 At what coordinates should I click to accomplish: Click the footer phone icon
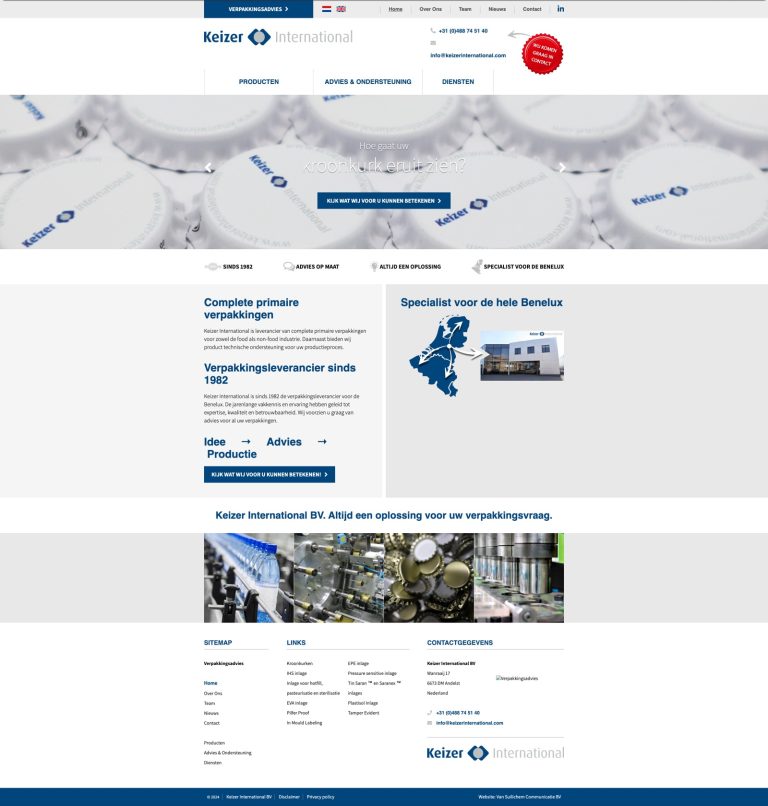click(429, 713)
